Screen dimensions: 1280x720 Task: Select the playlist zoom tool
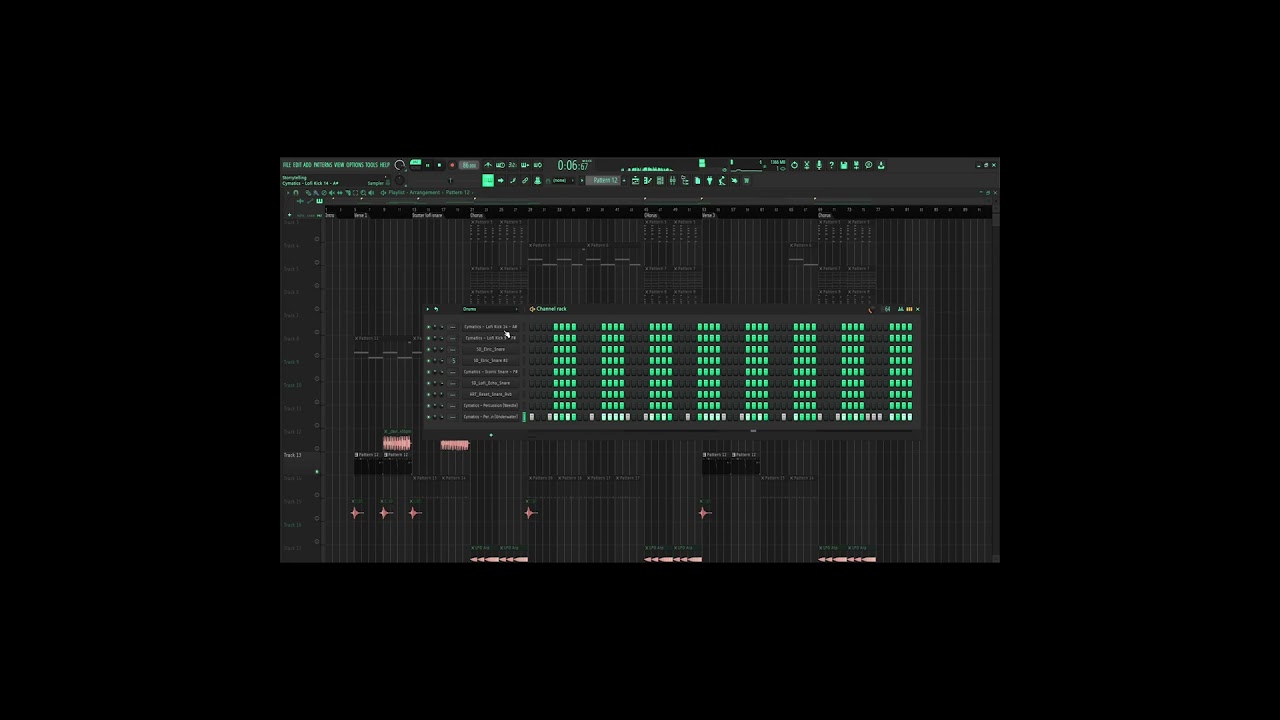363,192
